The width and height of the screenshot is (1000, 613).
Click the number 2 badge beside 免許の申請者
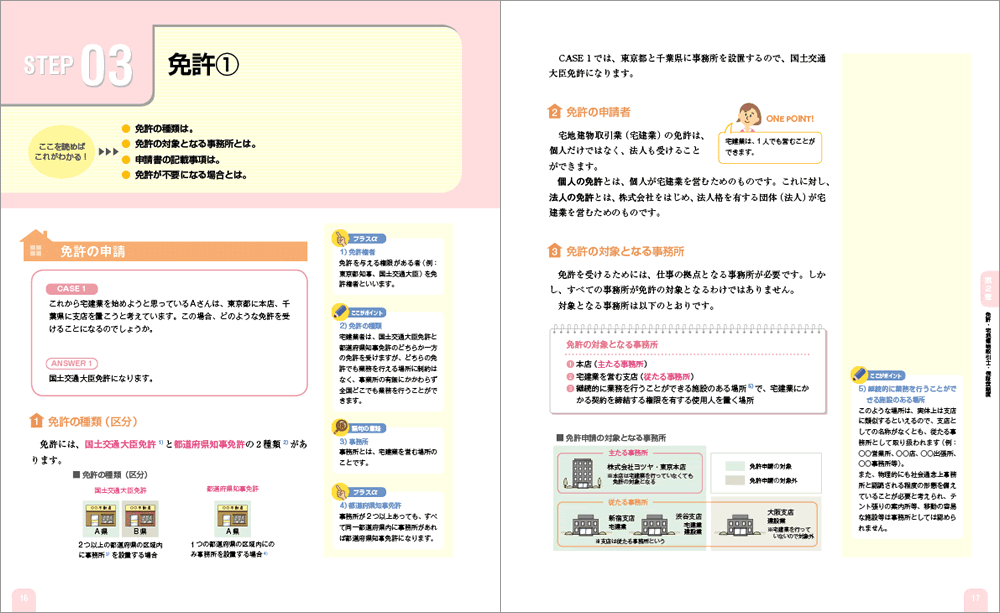point(555,112)
